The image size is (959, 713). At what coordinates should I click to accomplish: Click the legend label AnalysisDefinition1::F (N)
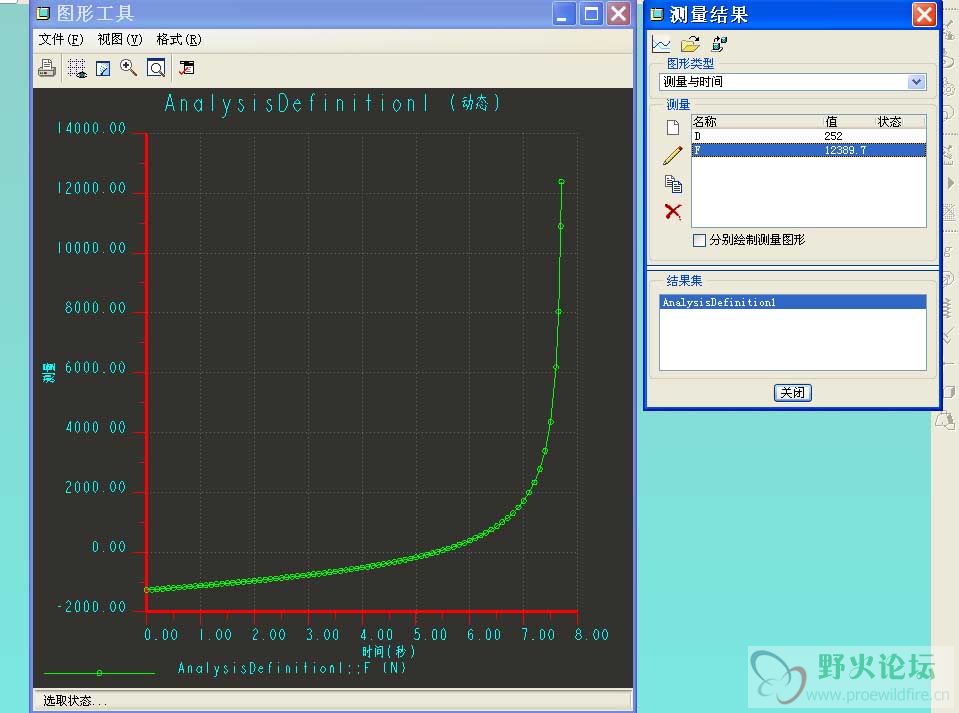tap(292, 668)
